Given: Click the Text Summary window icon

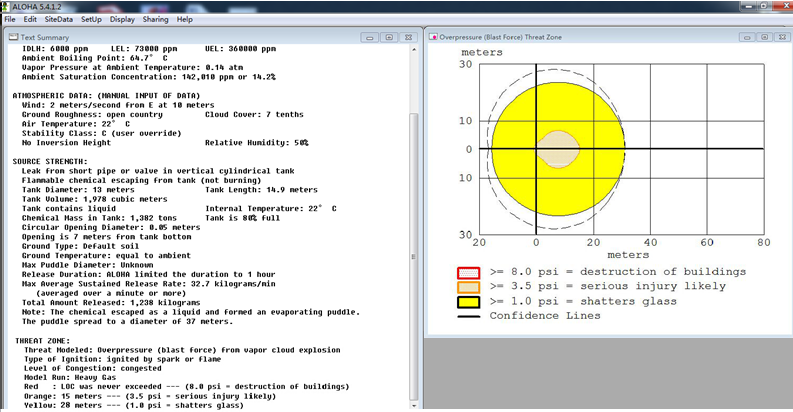Looking at the screenshot, I should pyautogui.click(x=13, y=37).
